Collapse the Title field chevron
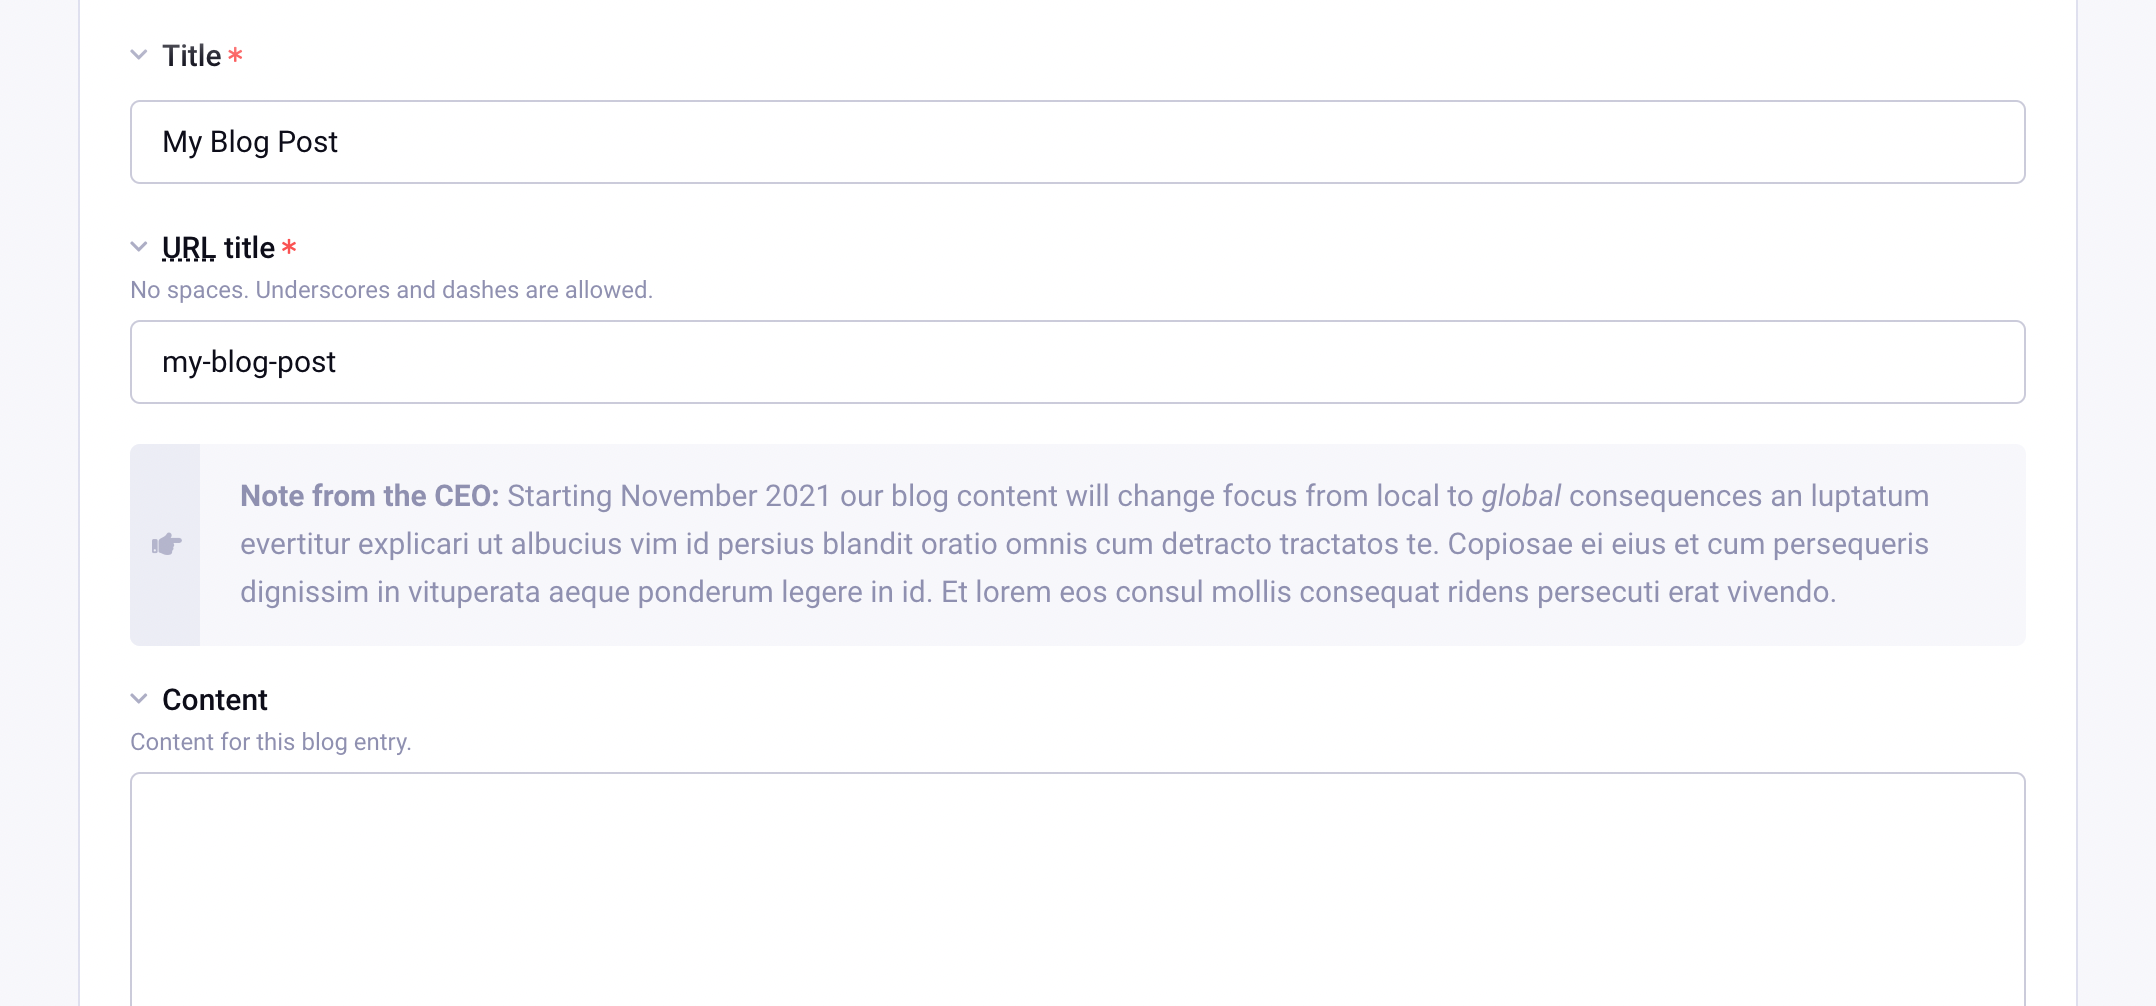This screenshot has height=1006, width=2156. pos(139,55)
